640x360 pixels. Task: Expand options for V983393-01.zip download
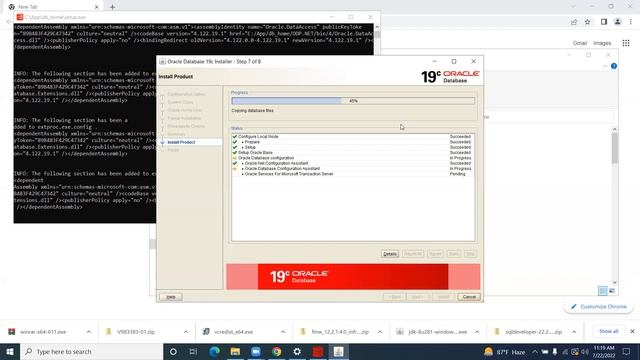[186, 332]
